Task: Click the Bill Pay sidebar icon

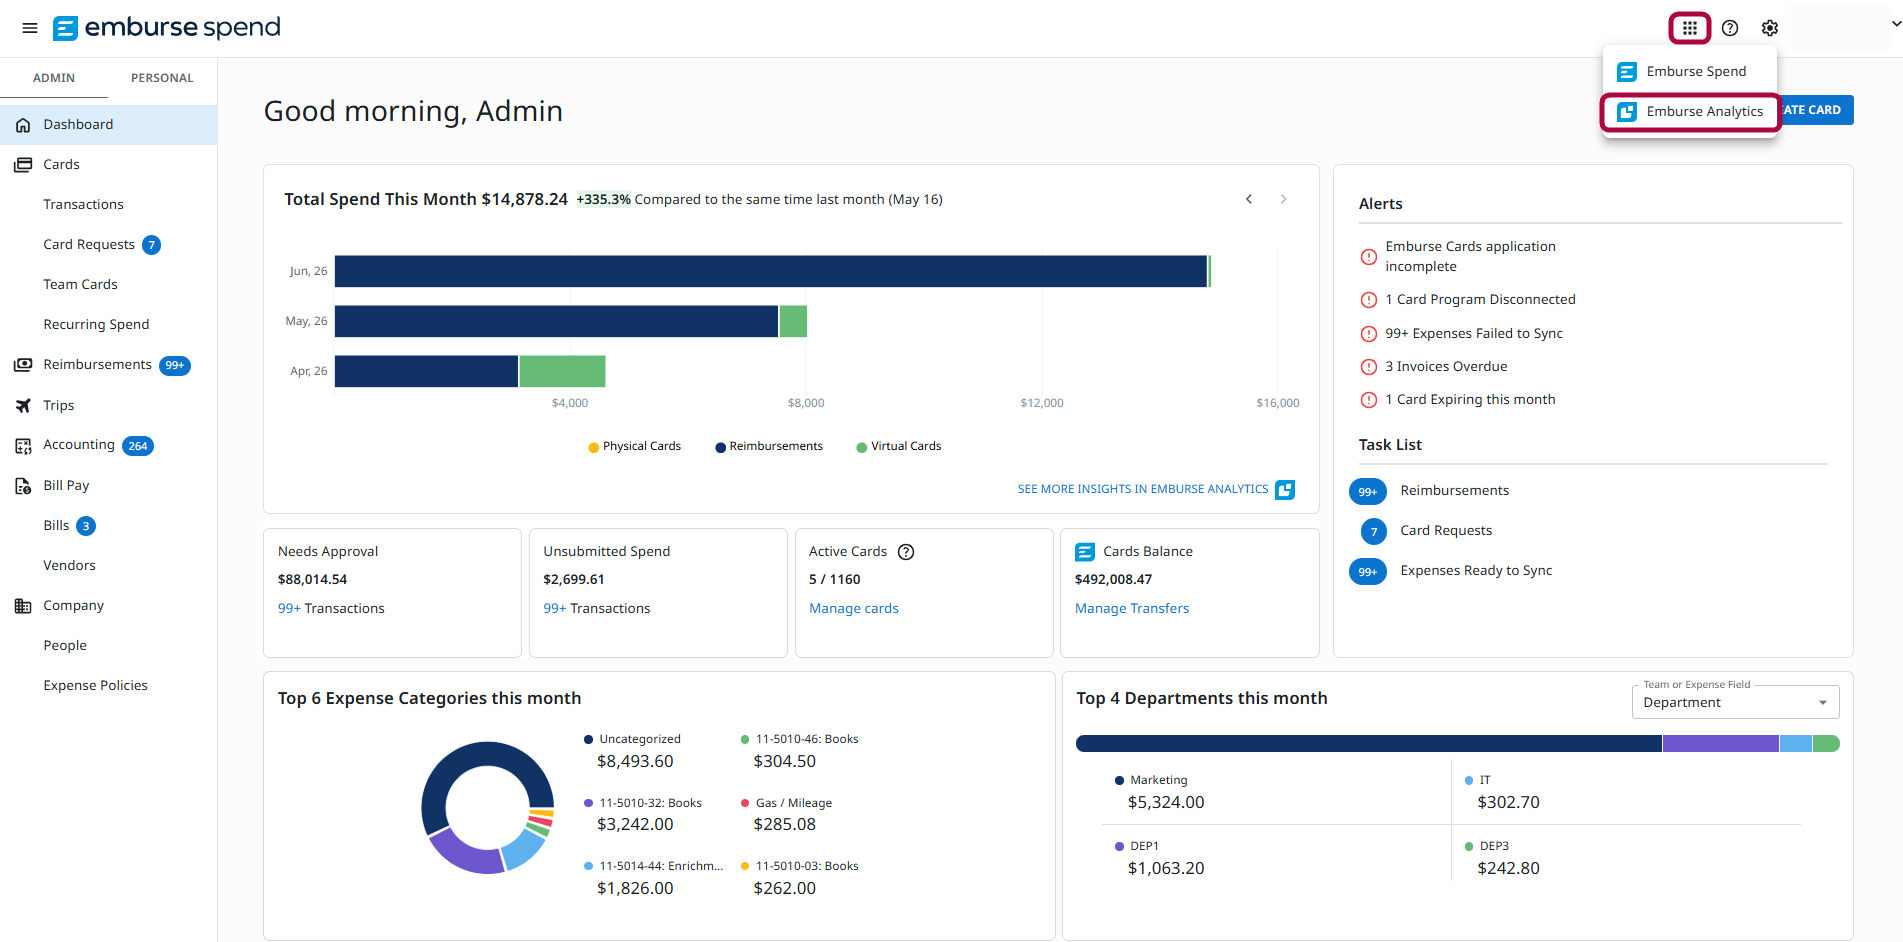Action: click(x=23, y=486)
